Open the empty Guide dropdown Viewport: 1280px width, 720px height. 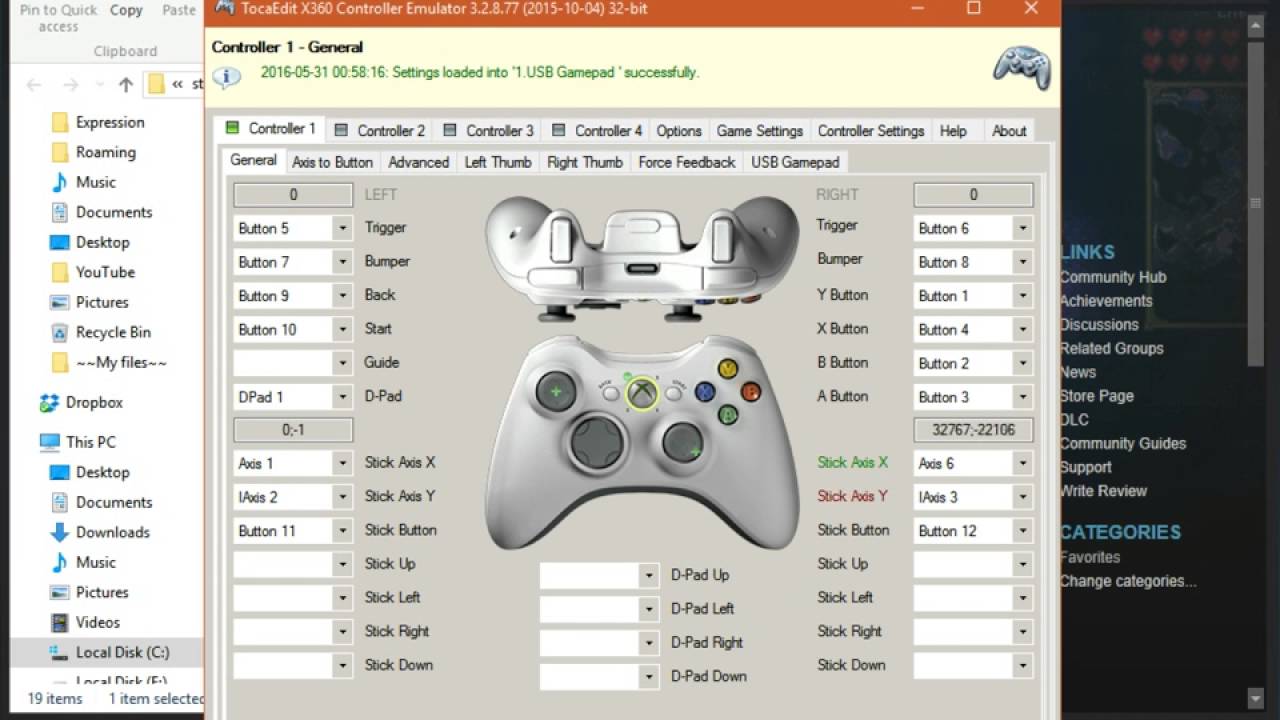pos(342,363)
